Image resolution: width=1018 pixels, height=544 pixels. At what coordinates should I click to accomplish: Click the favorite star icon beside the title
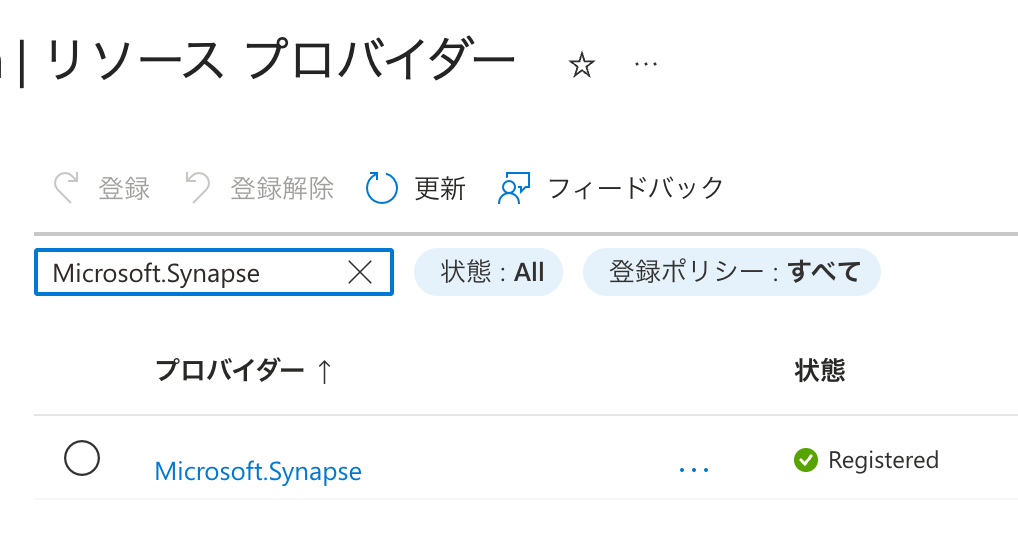[582, 66]
